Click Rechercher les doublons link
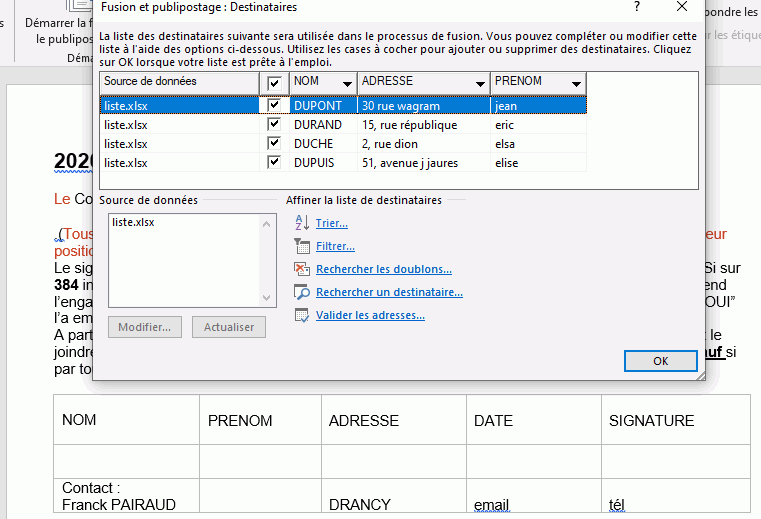The width and height of the screenshot is (761, 519). click(383, 269)
